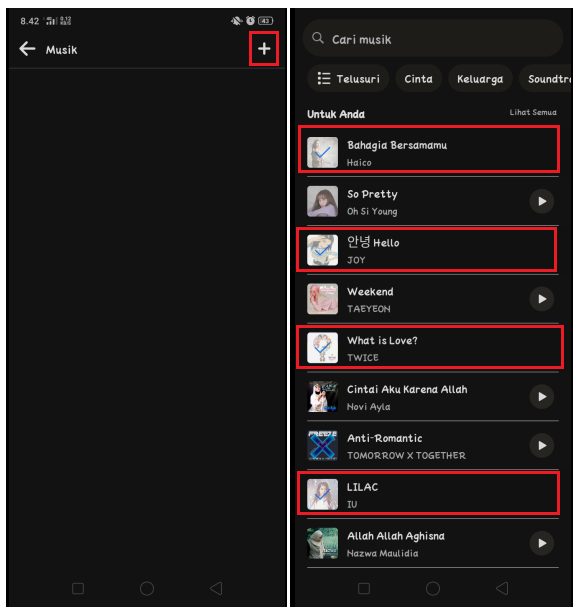This screenshot has width=580, height=612.
Task: Tap the Weekend album thumbnail
Action: pos(322,299)
